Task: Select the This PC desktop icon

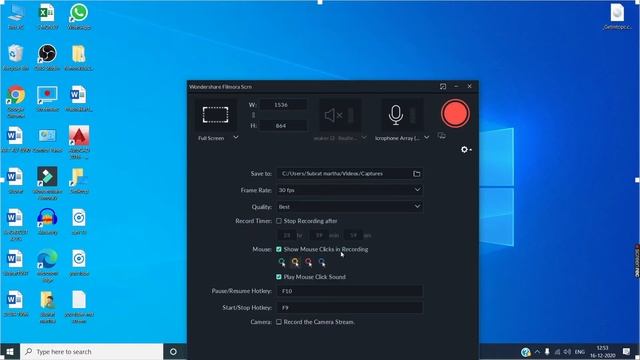Action: [16, 16]
